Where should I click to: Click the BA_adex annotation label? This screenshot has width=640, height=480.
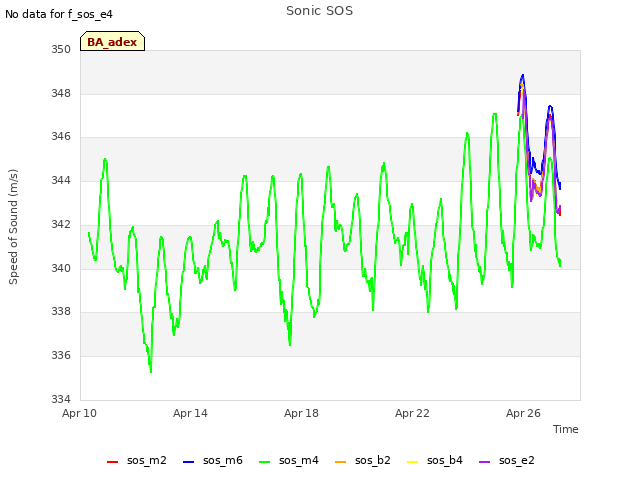(x=112, y=42)
